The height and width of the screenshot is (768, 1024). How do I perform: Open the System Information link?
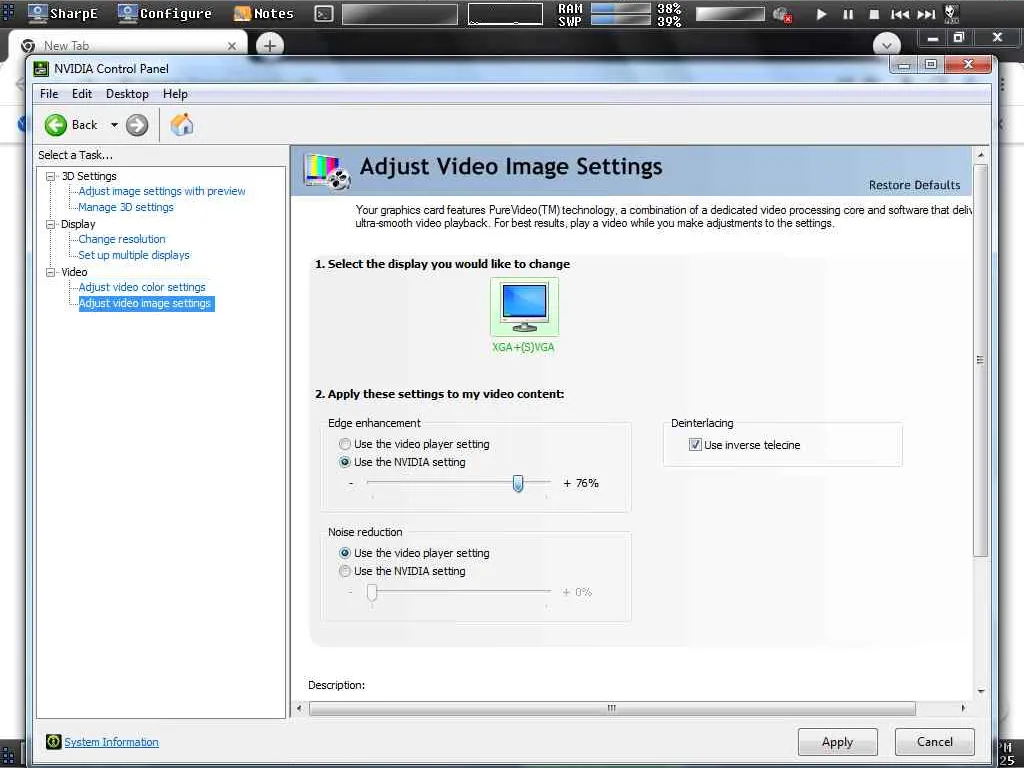point(112,742)
